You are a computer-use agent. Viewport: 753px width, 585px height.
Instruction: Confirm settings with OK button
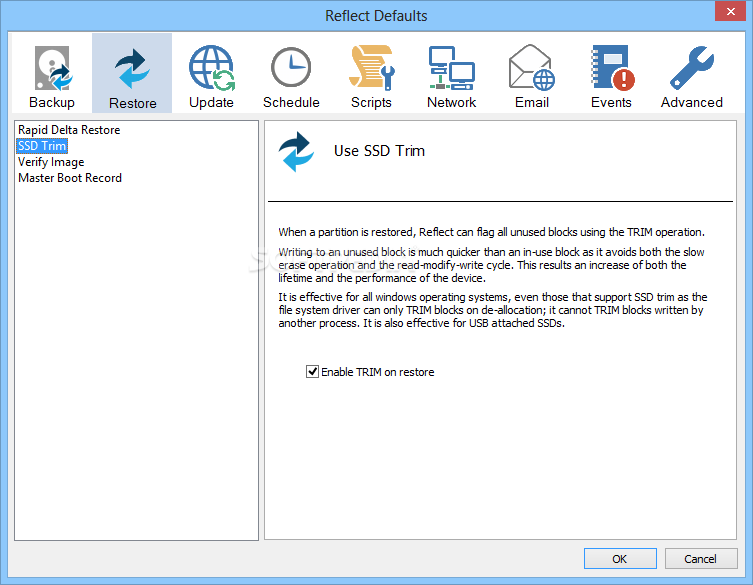click(620, 559)
